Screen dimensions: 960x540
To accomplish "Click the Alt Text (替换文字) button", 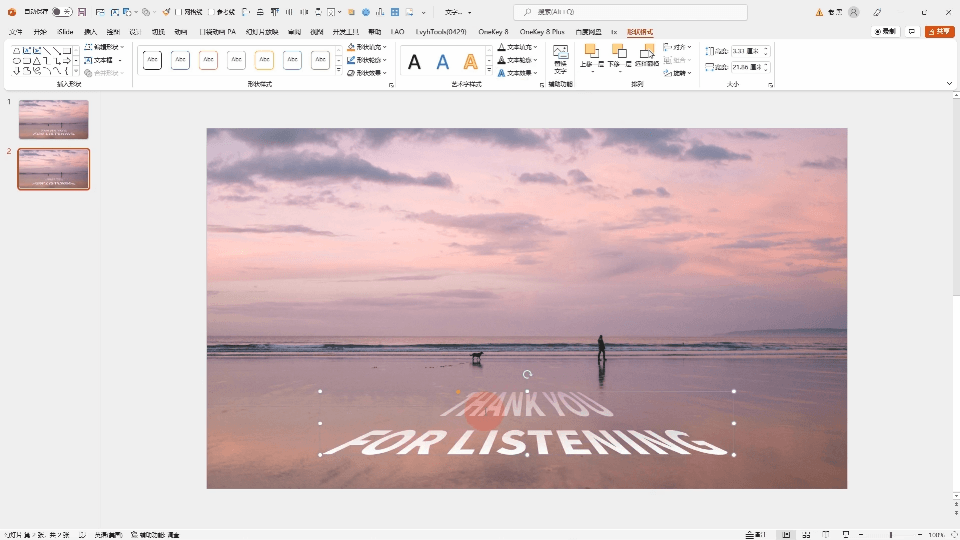I will coord(560,59).
